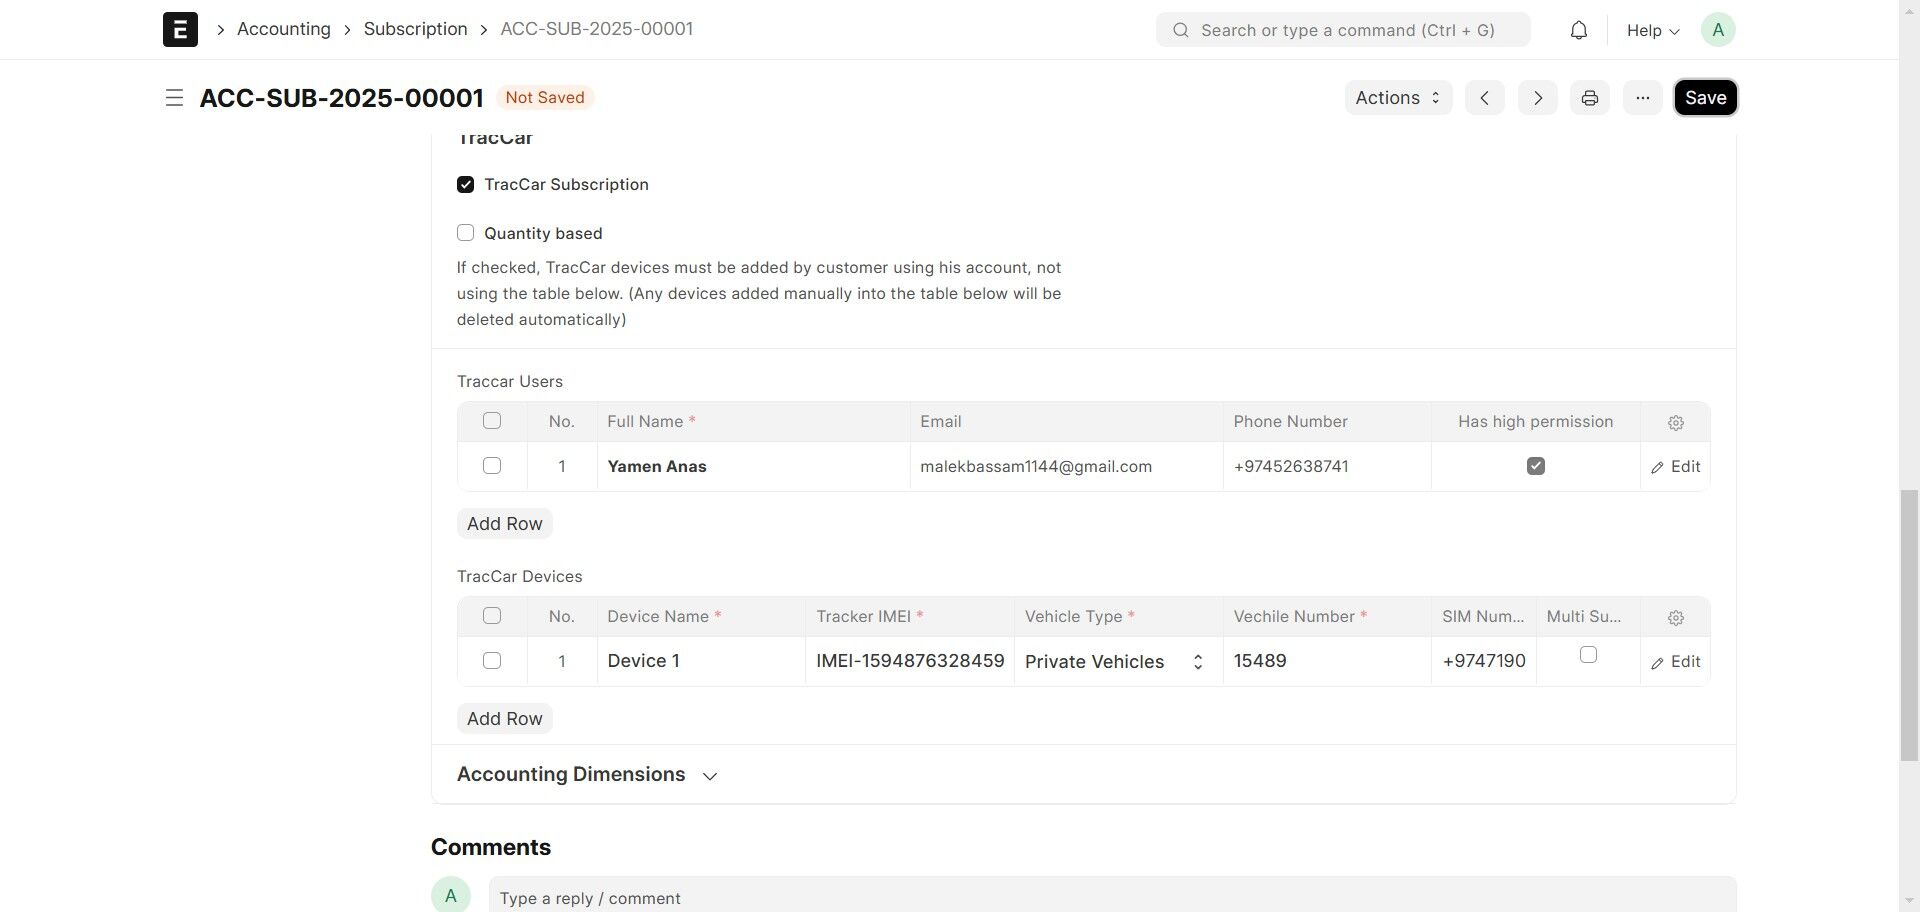The image size is (1920, 912).
Task: Click the Email column header
Action: (1067, 422)
